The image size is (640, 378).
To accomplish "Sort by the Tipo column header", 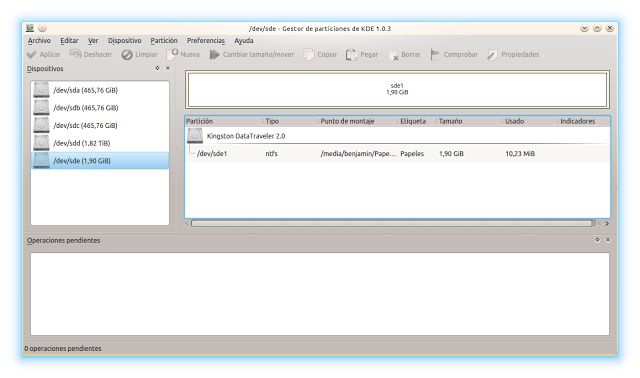I will [290, 121].
